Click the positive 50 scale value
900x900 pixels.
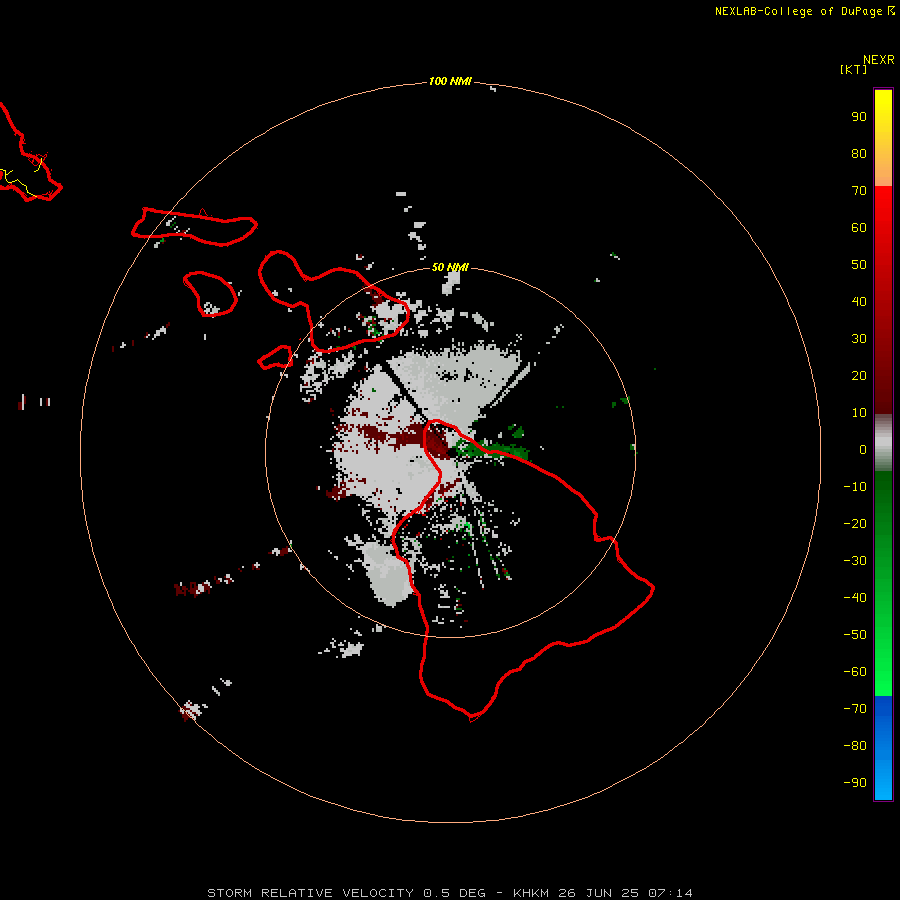[x=859, y=265]
